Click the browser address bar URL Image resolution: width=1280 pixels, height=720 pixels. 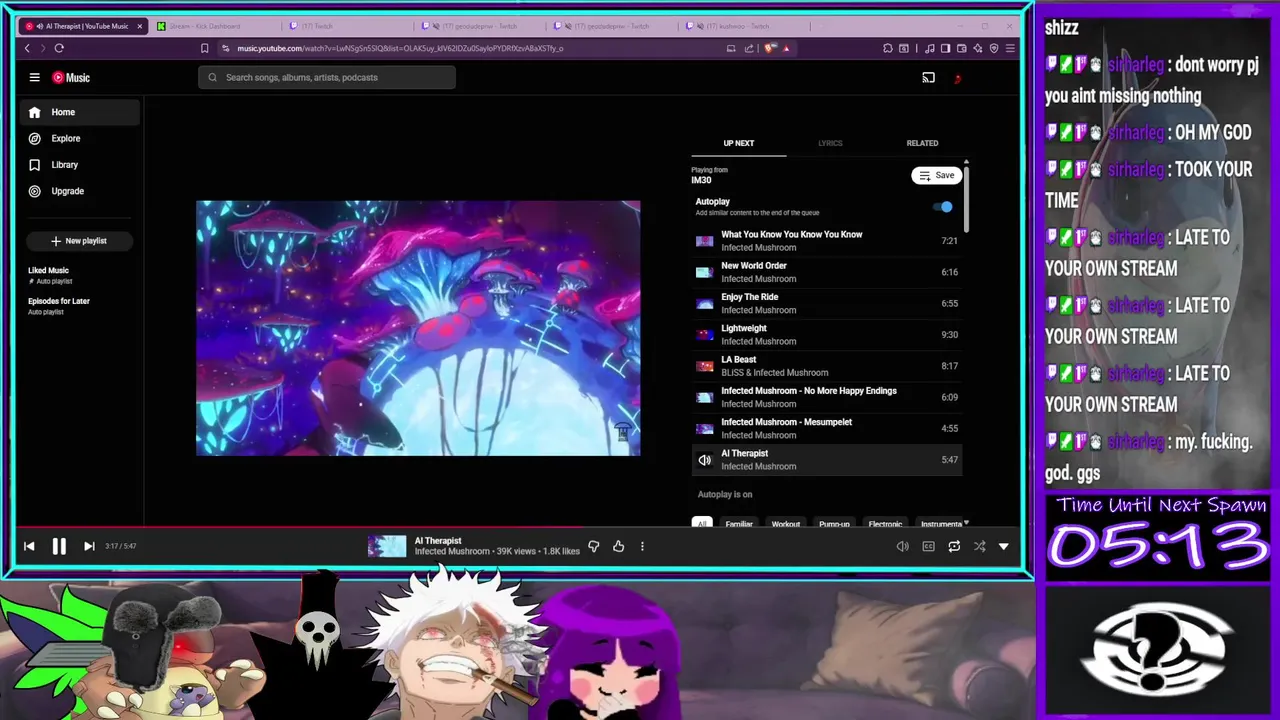coord(400,48)
